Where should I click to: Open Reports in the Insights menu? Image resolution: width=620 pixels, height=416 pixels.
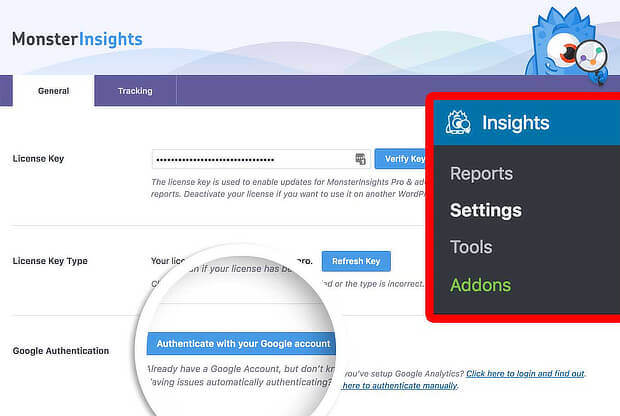point(481,173)
